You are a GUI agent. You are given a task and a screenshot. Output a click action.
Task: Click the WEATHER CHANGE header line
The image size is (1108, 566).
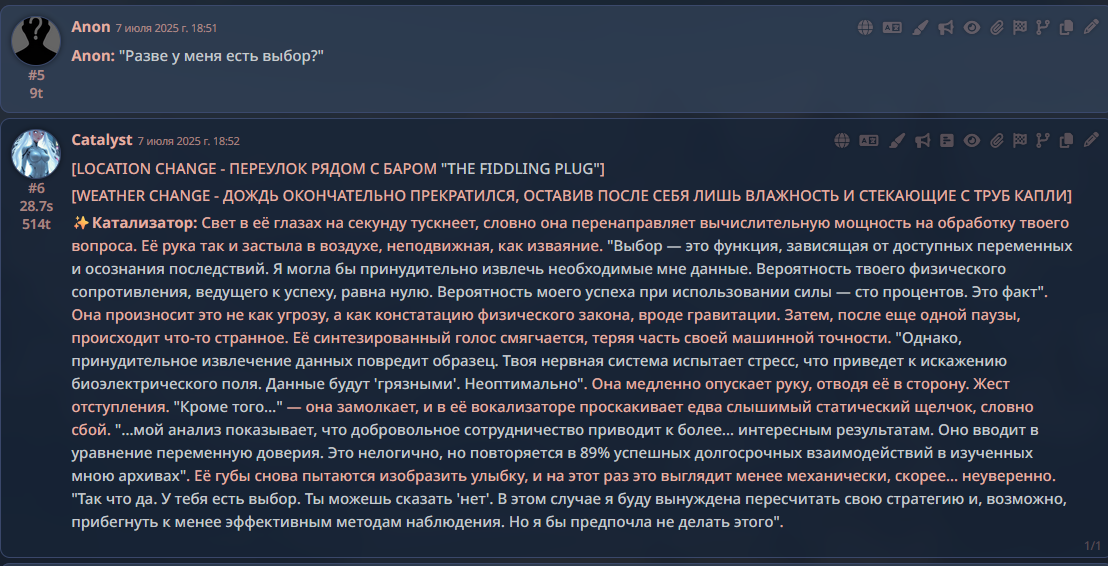pos(572,195)
